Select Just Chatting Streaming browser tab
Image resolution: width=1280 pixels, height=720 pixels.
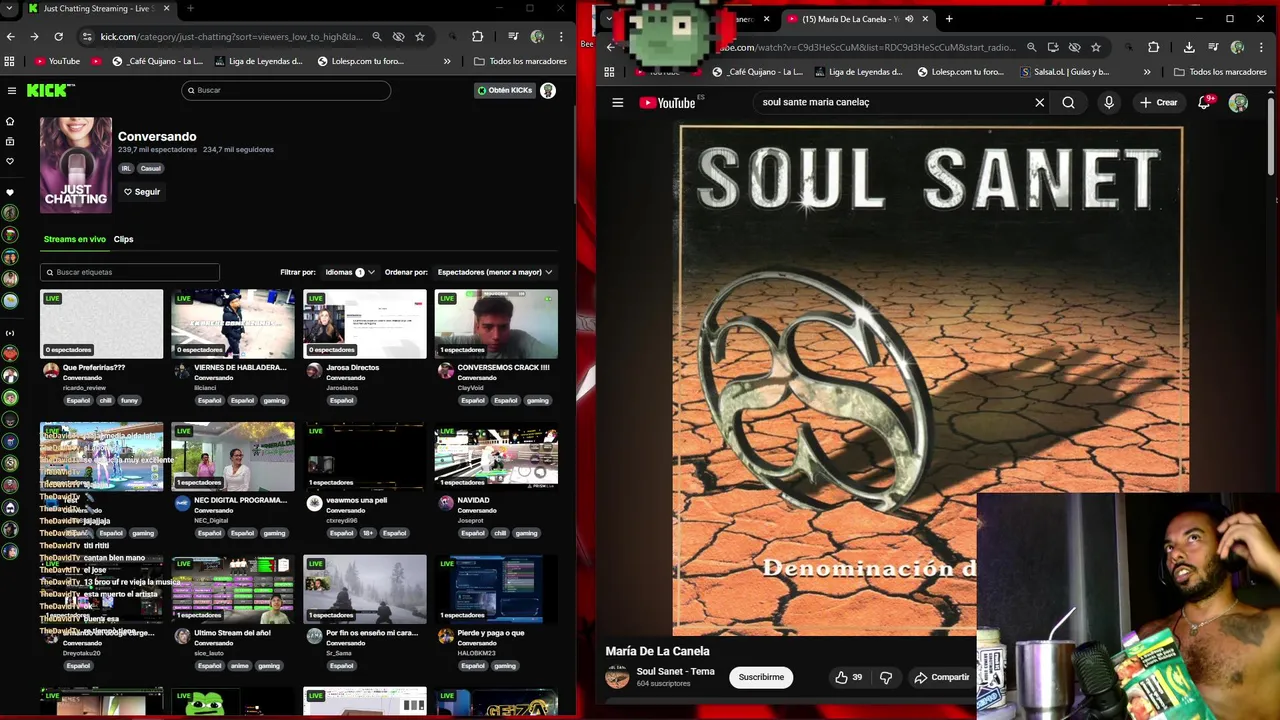98,9
